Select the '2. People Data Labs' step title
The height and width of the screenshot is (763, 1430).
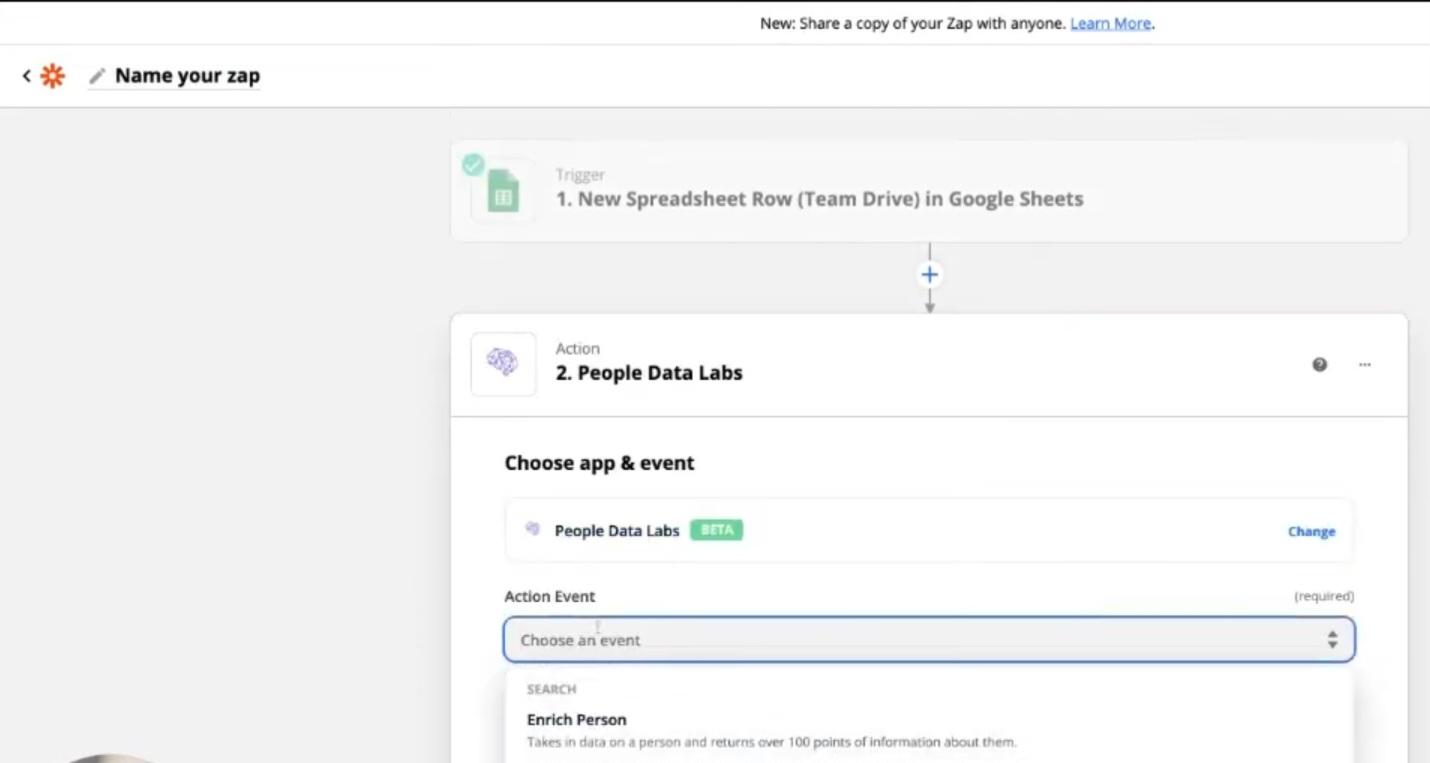pyautogui.click(x=649, y=373)
